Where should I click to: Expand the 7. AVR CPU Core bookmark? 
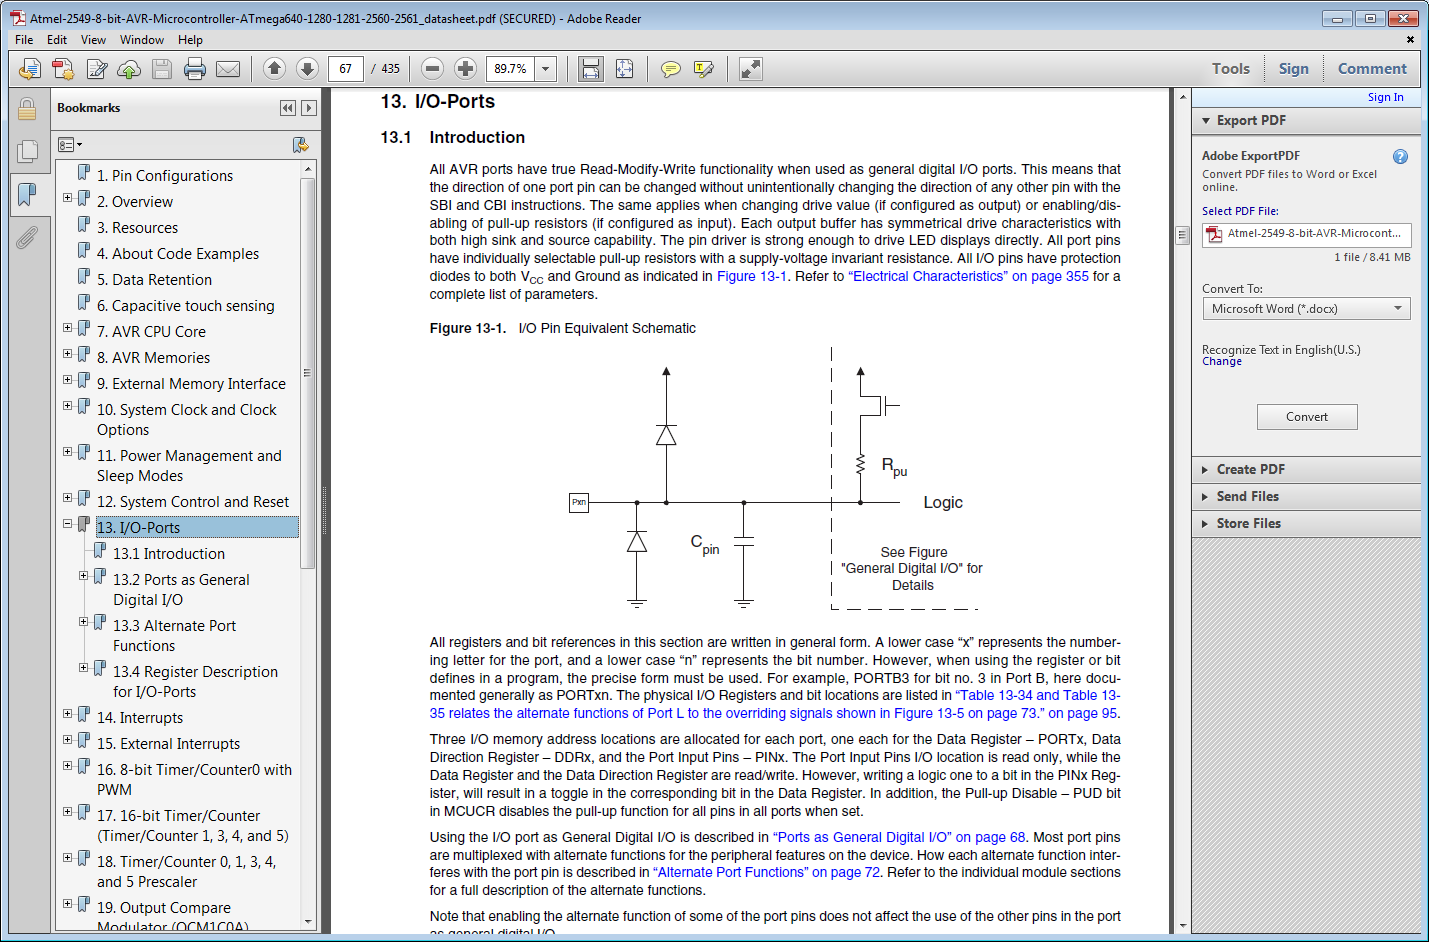68,328
